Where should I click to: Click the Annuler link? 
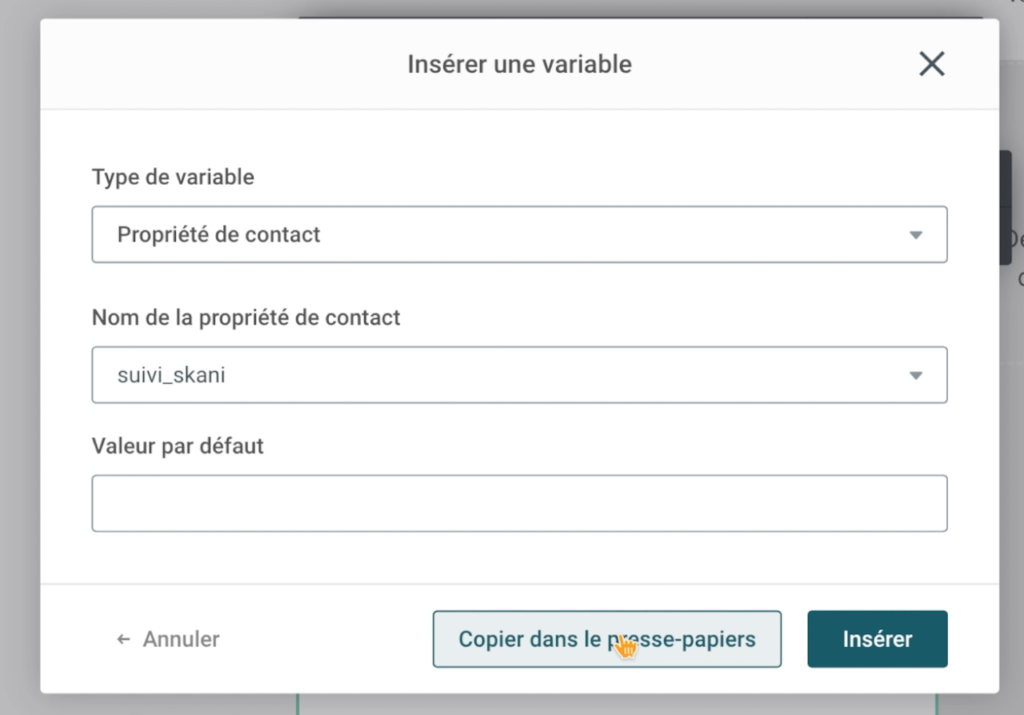pyautogui.click(x=181, y=639)
